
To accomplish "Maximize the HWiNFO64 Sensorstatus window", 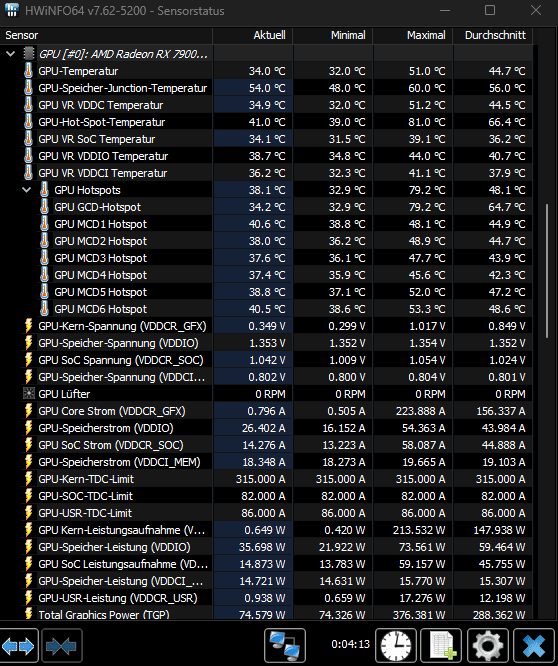I will [x=490, y=10].
